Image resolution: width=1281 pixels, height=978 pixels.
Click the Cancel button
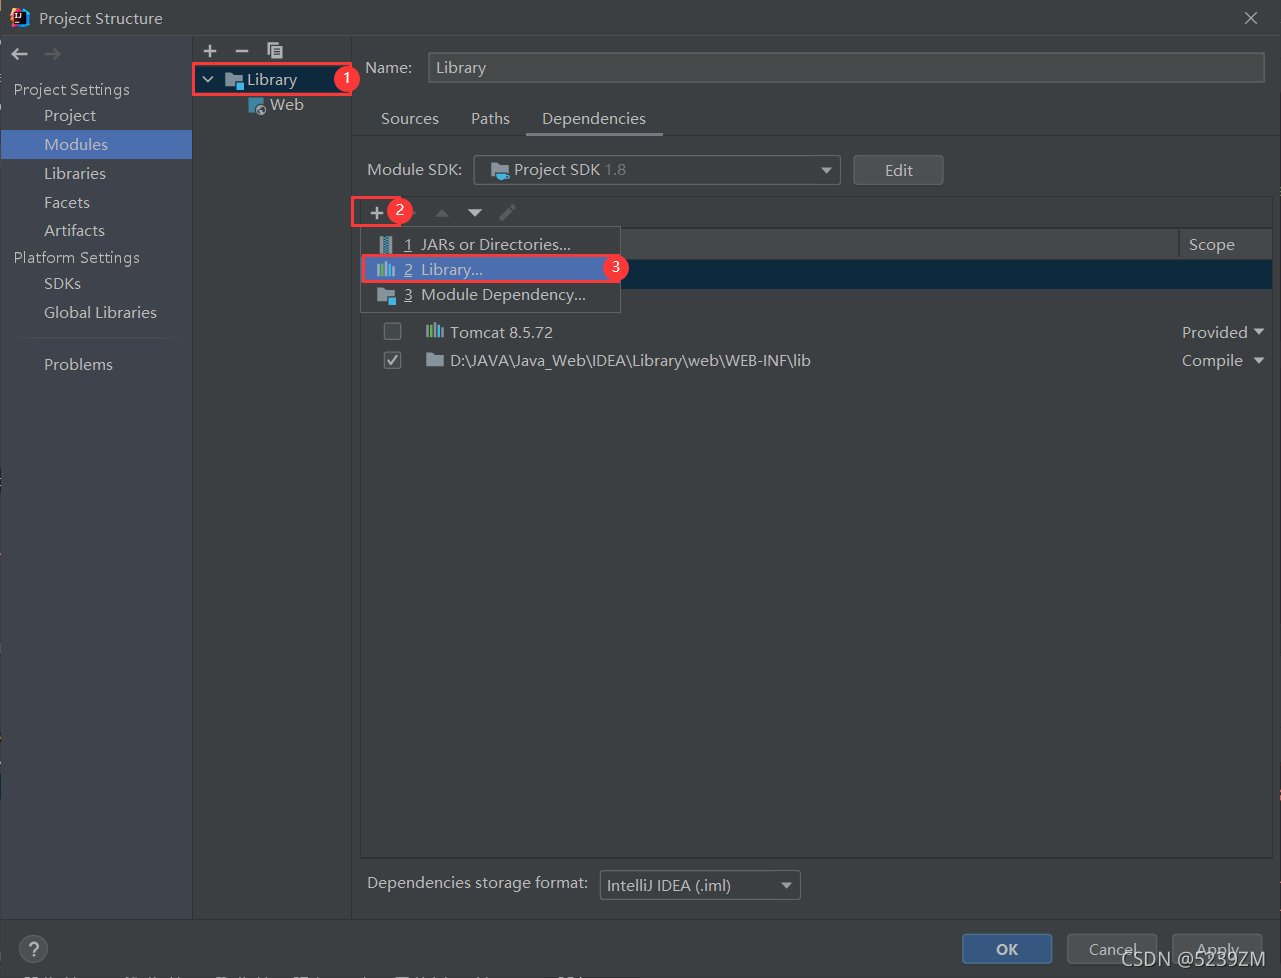pyautogui.click(x=1112, y=949)
